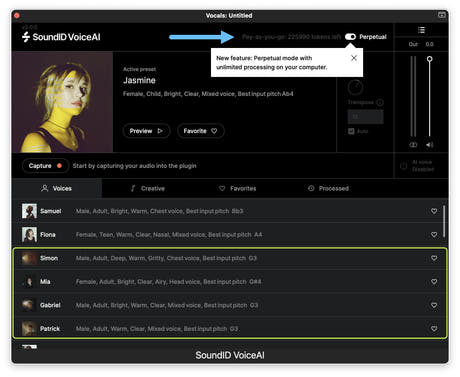Screen dimensions: 460x377
Task: Select the Simon voice thumbnail
Action: [29, 258]
